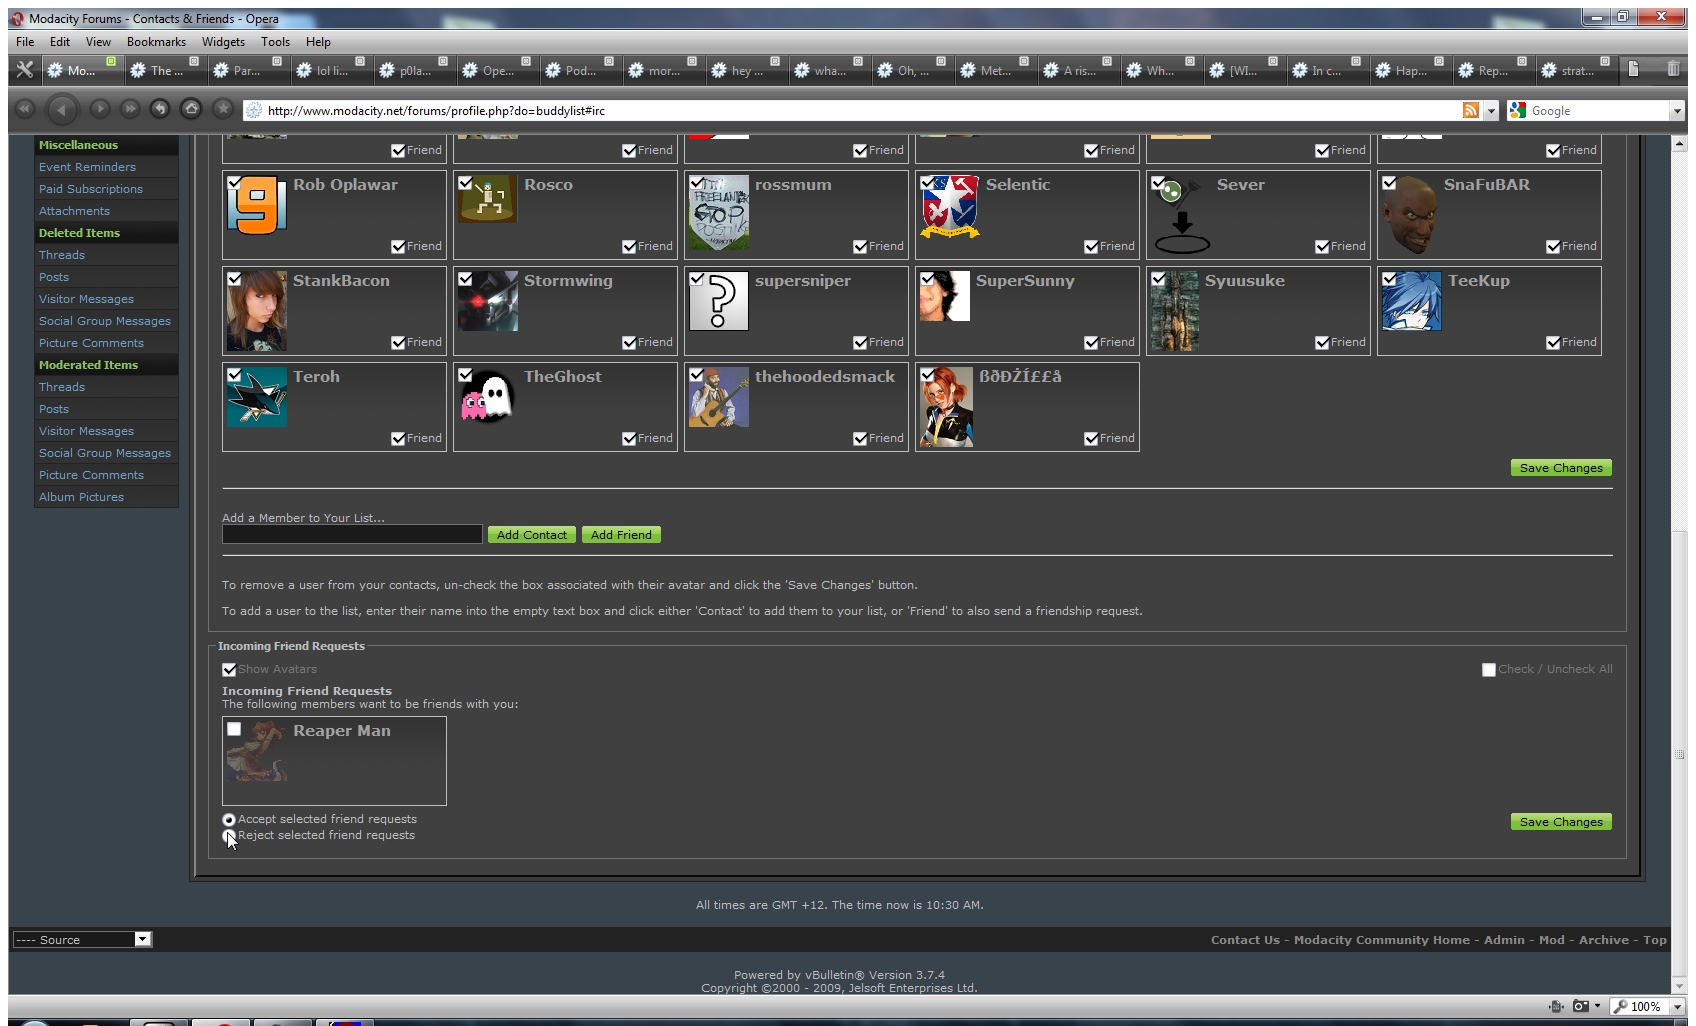Click the browser Back arrow button
Image resolution: width=1696 pixels, height=1026 pixels.
coord(62,109)
